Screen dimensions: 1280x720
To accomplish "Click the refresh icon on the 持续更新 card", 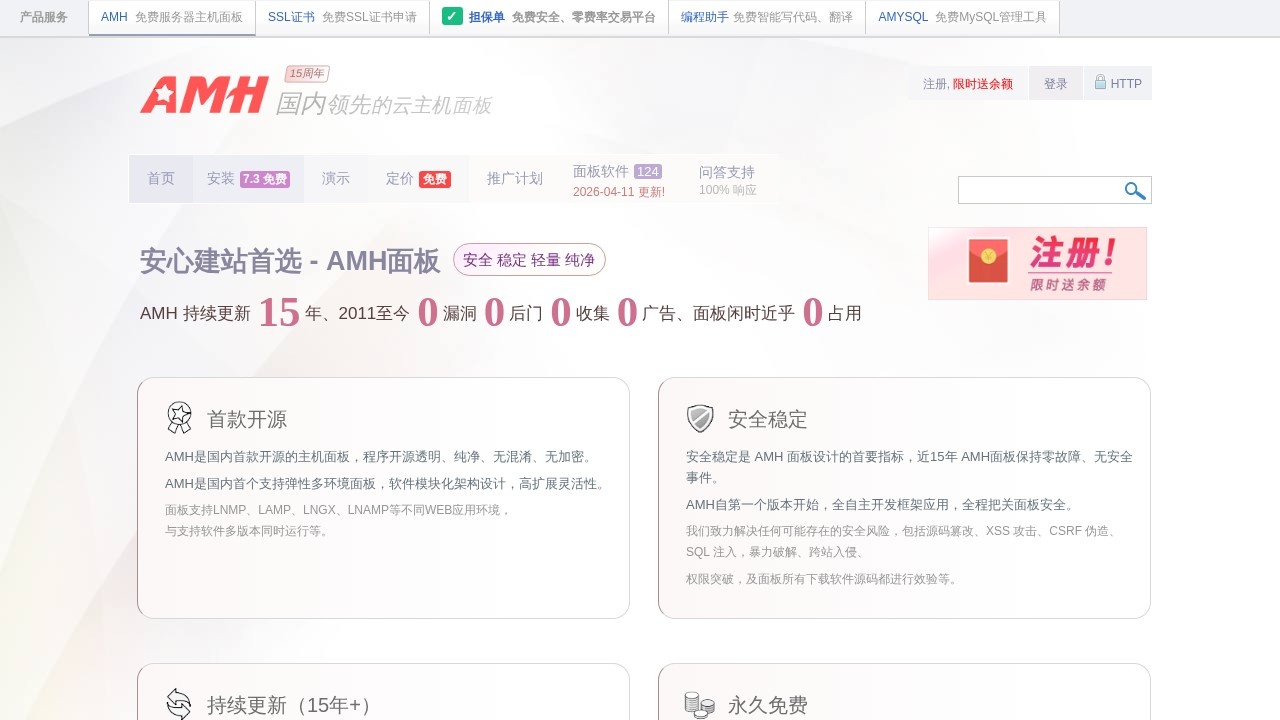I will 178,704.
